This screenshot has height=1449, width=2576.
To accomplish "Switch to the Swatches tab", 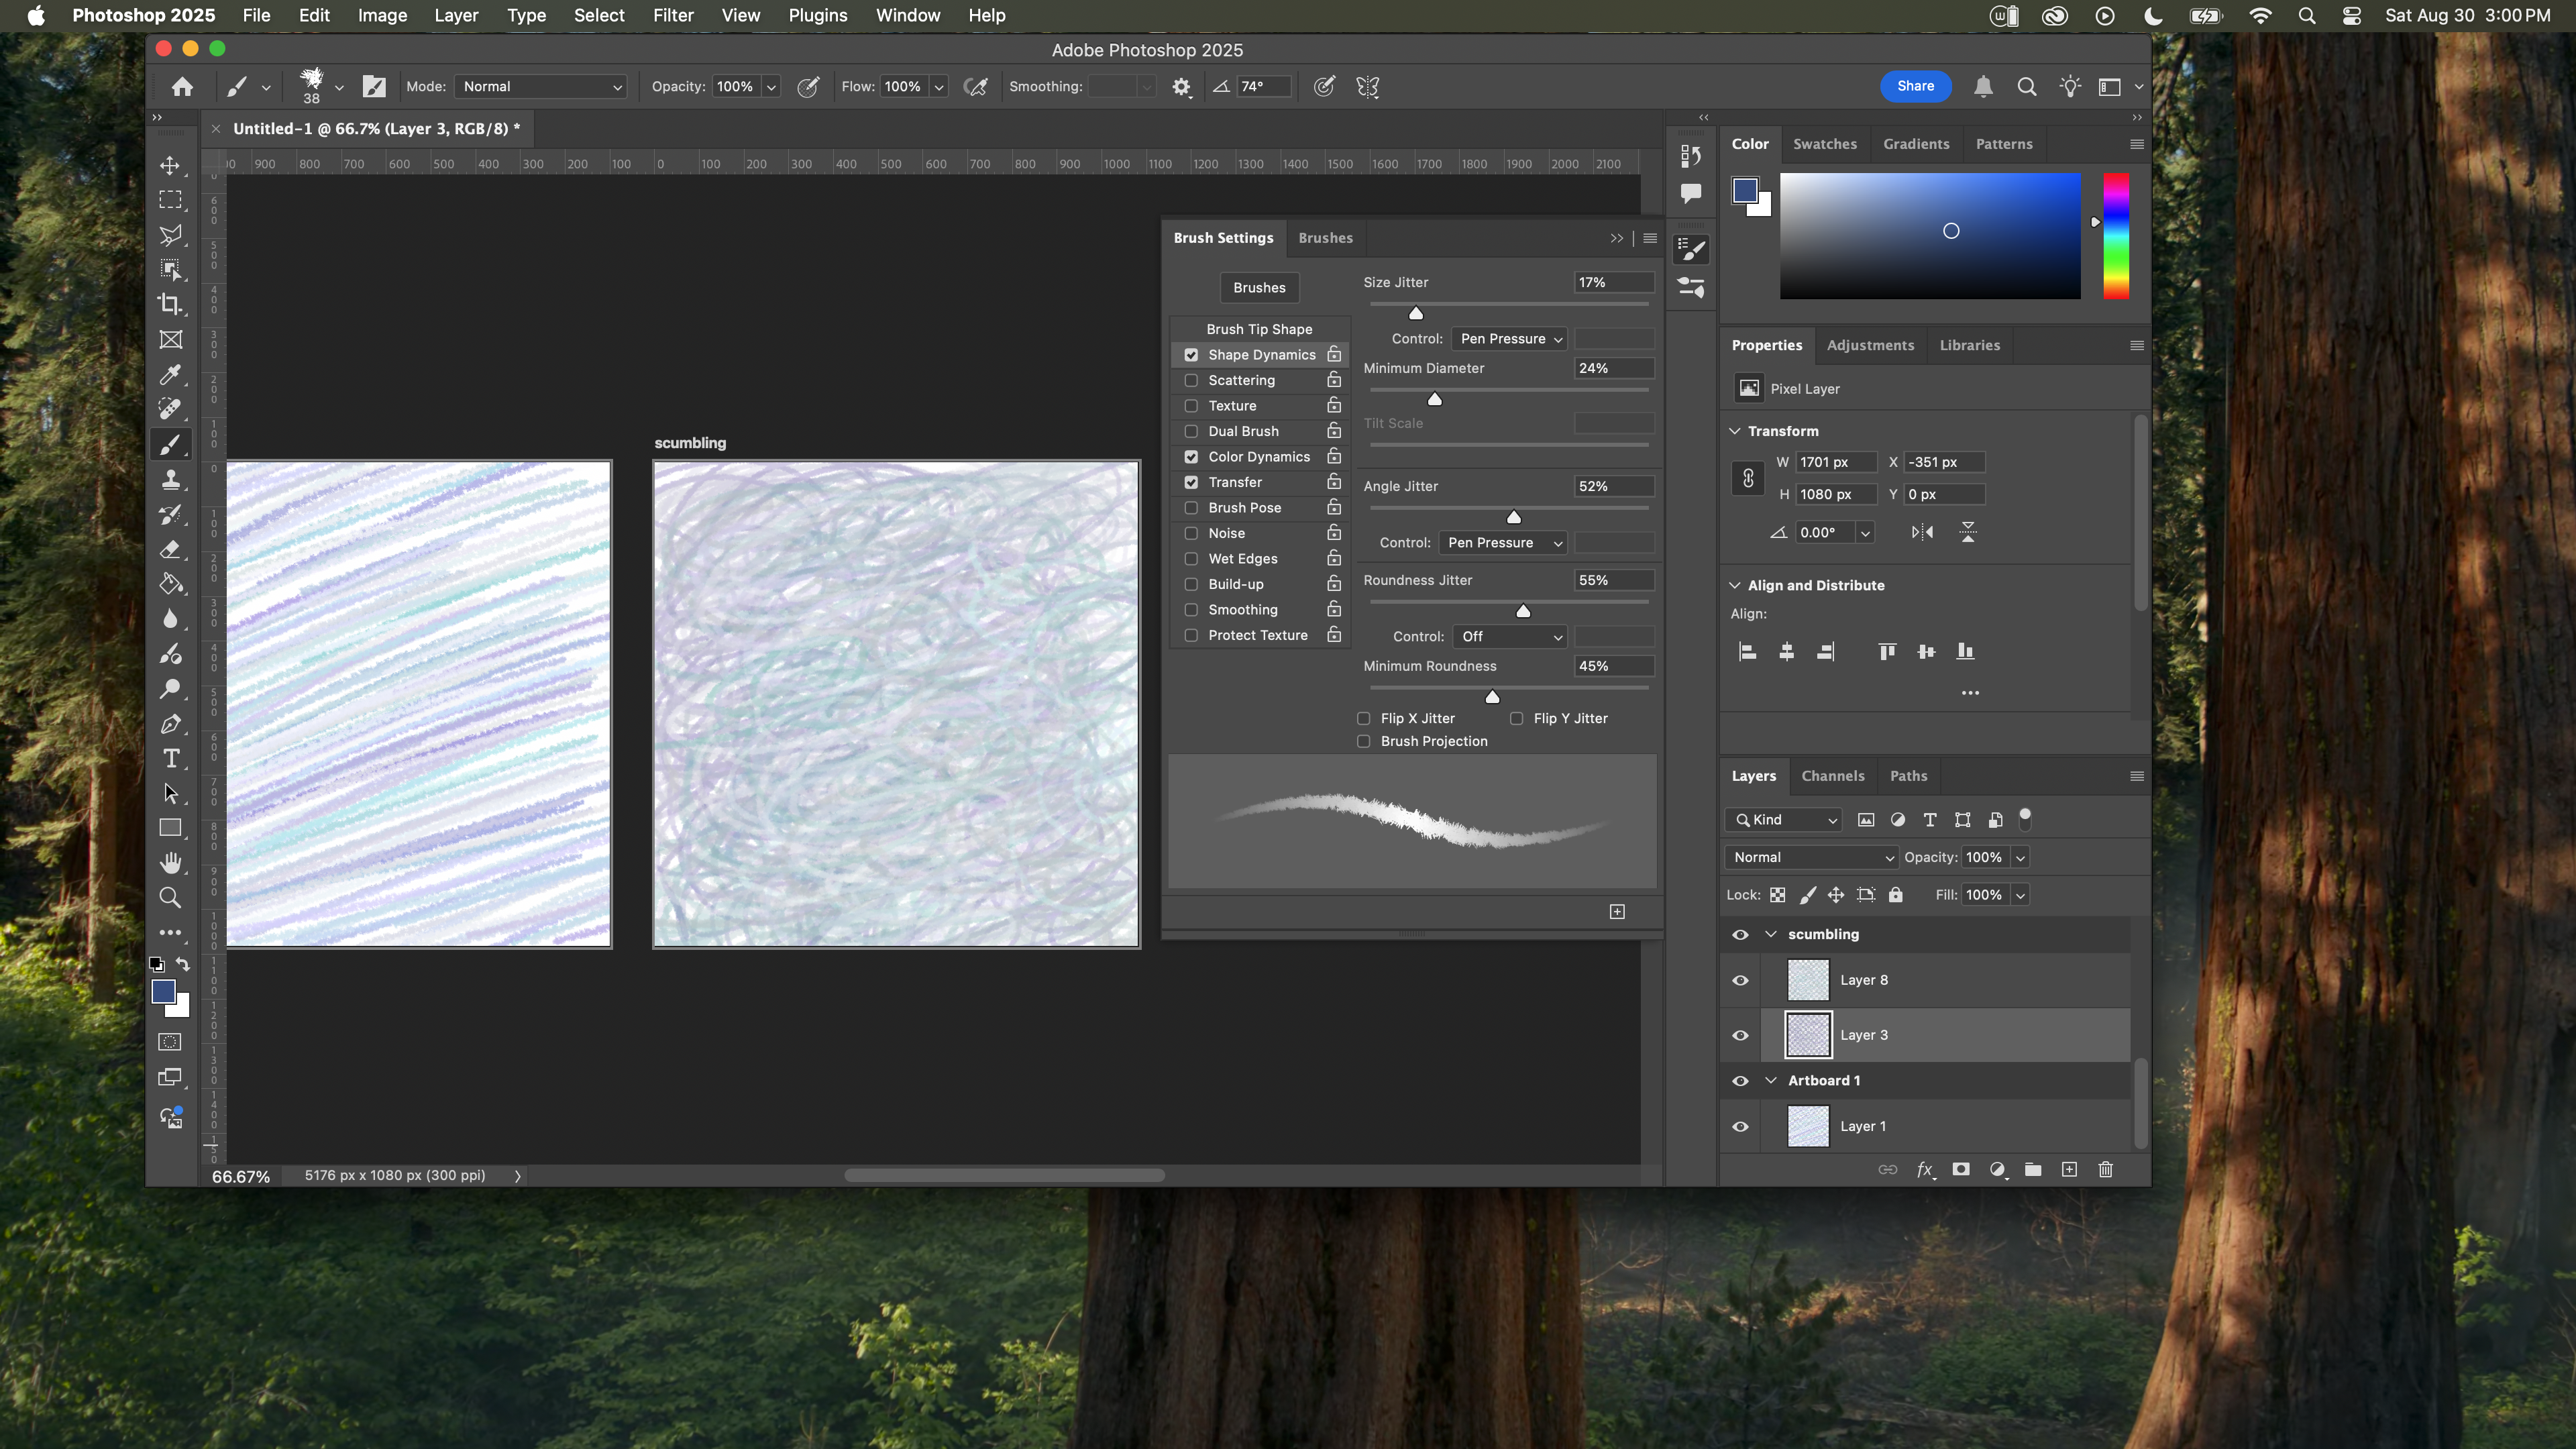I will point(1824,144).
